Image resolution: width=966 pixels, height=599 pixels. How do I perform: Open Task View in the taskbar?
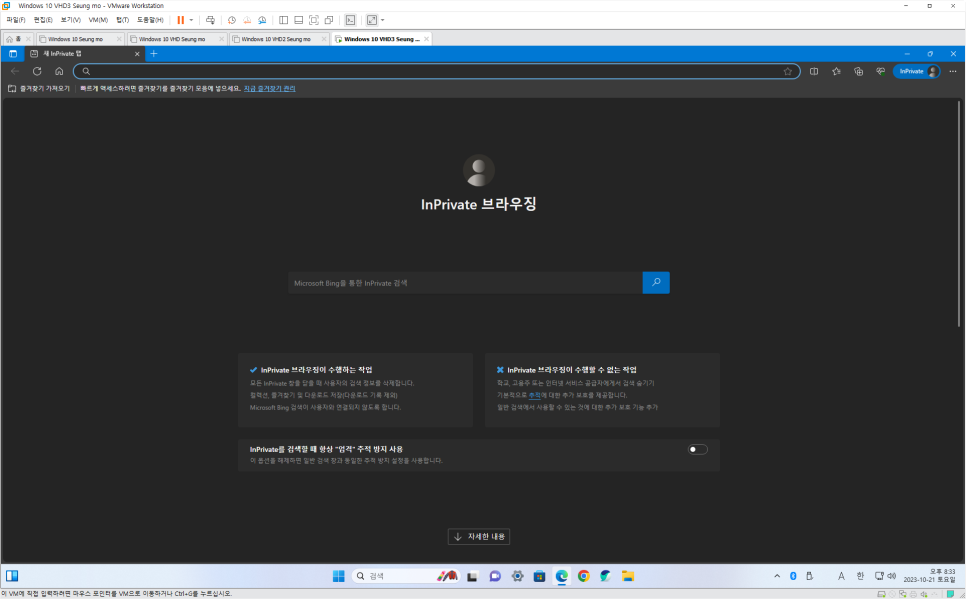click(x=473, y=576)
